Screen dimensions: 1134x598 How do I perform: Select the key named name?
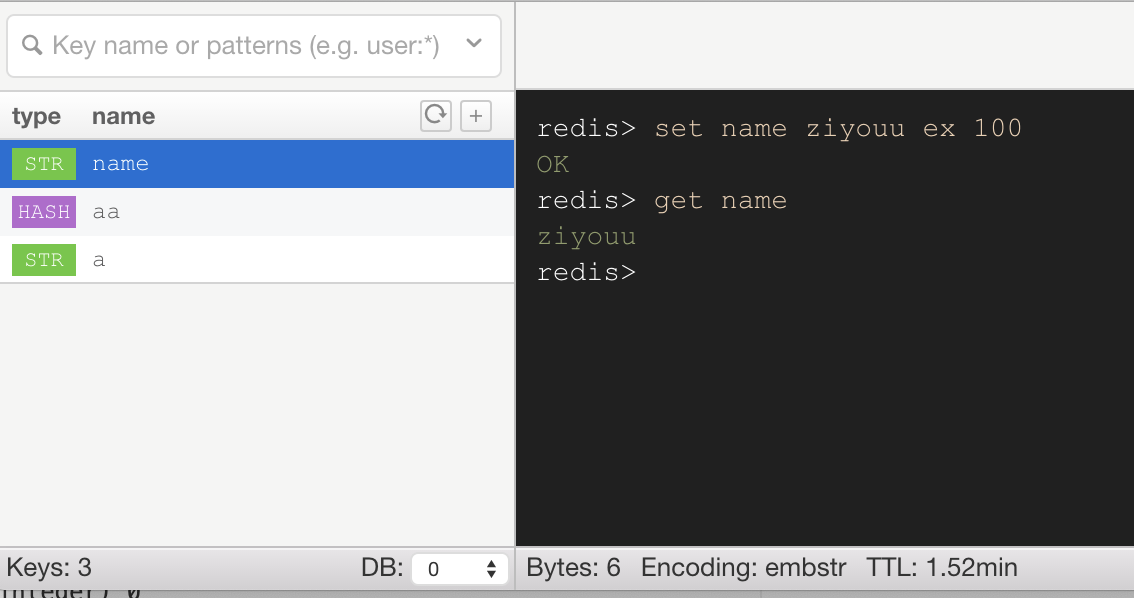(x=257, y=164)
